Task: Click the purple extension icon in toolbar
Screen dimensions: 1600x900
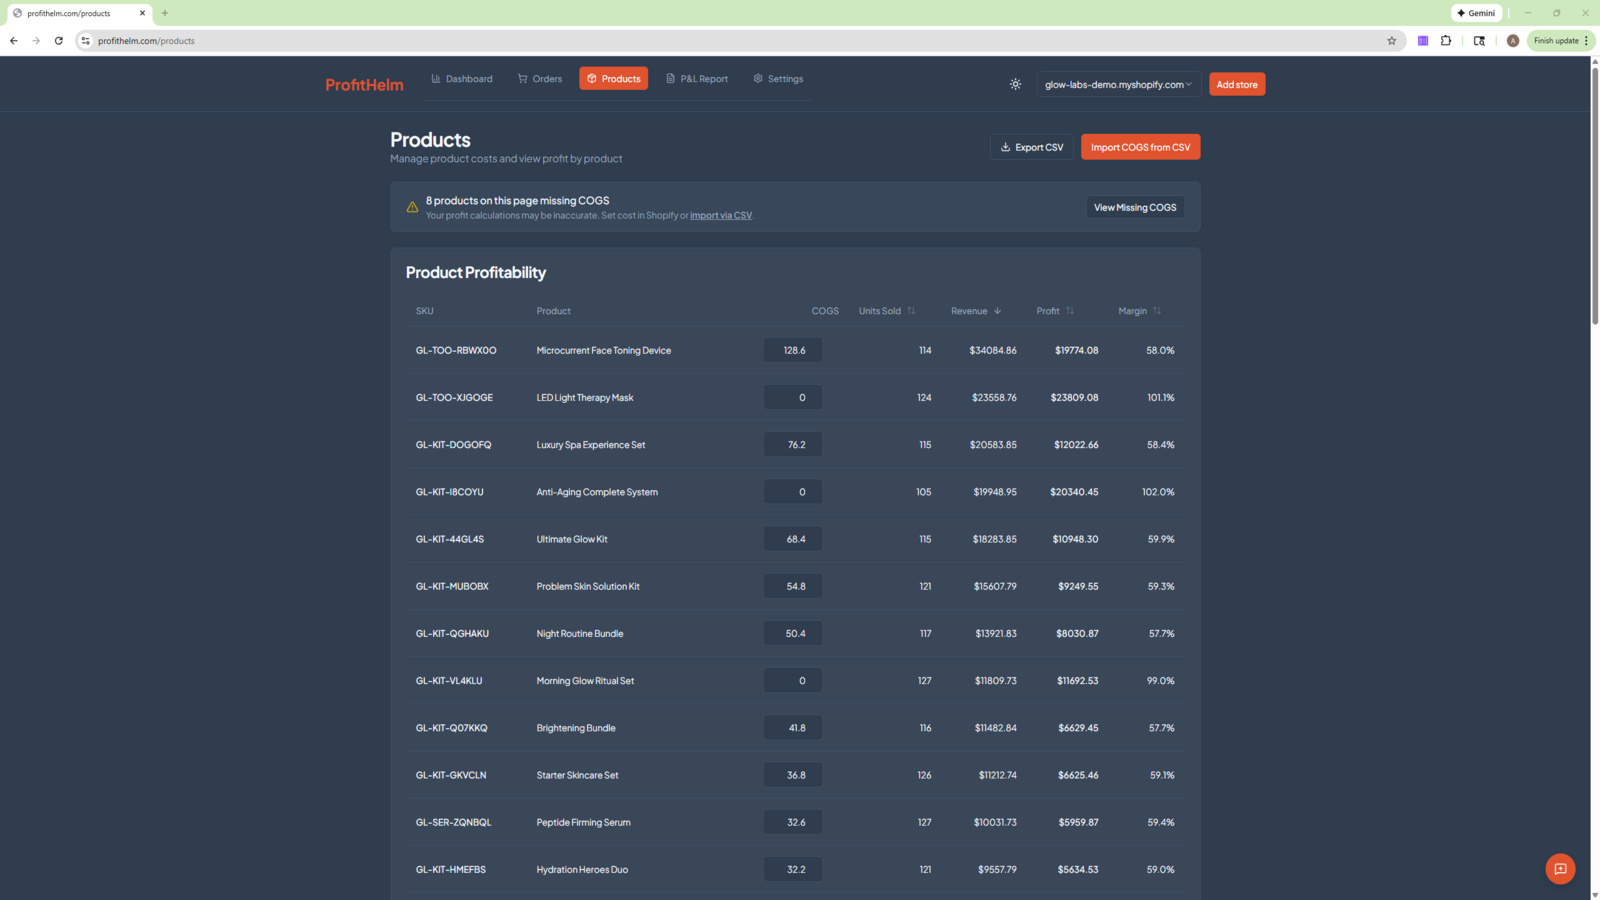Action: click(1423, 41)
